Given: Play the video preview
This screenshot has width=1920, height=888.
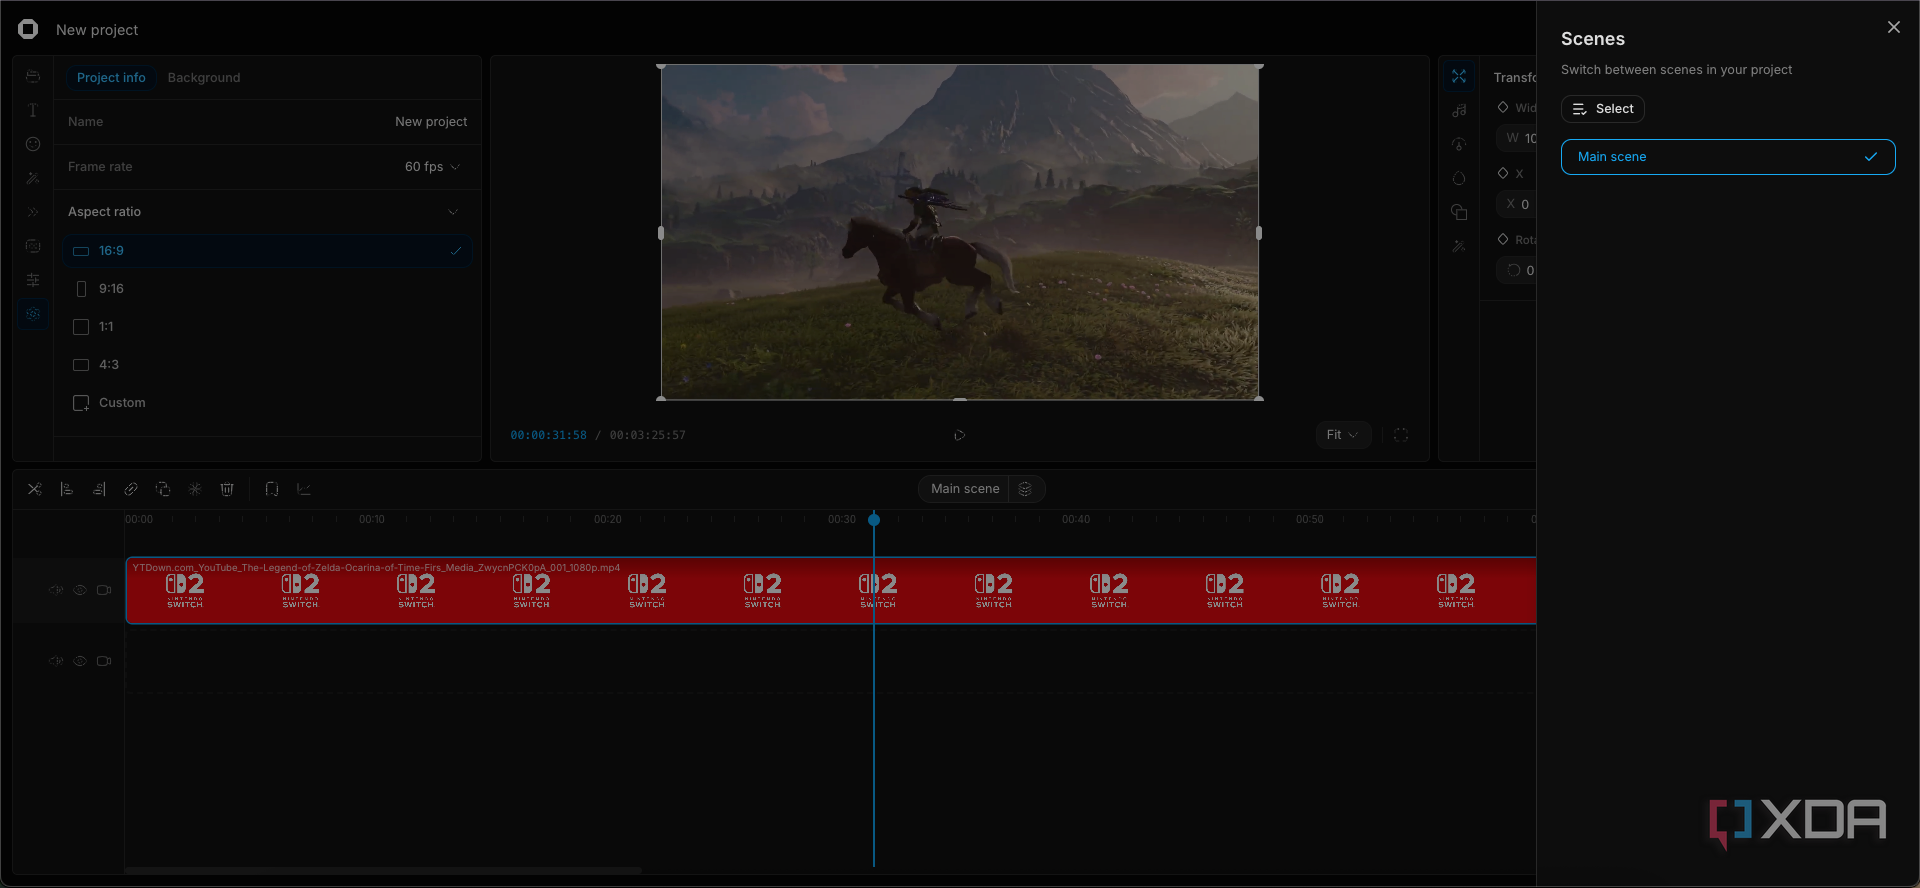Looking at the screenshot, I should coord(959,435).
